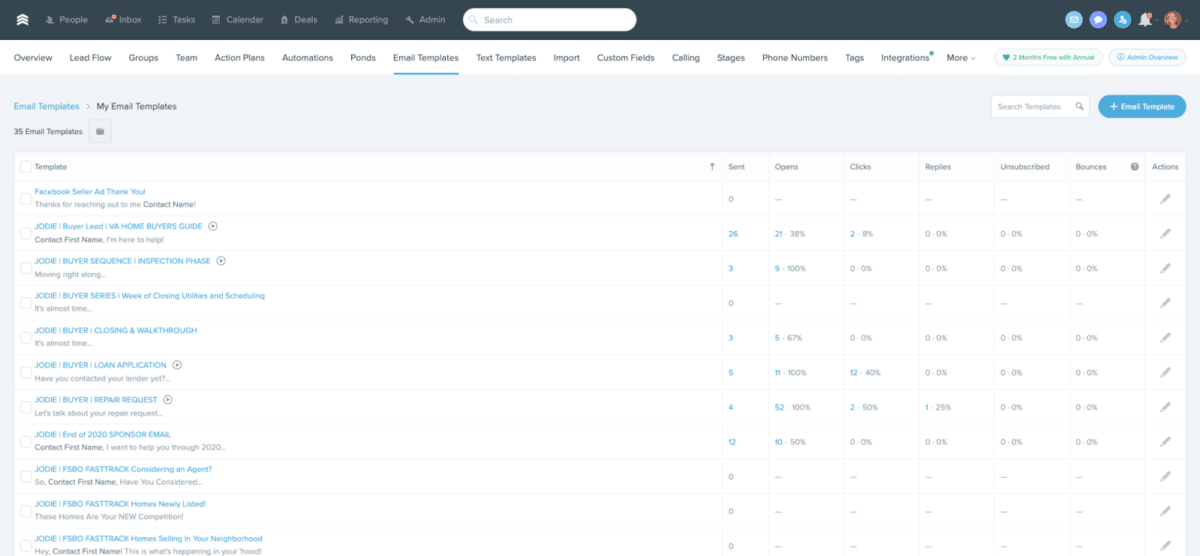This screenshot has height=556, width=1200.
Task: Check the REPAIR REQUEST row checkbox
Action: [26, 407]
